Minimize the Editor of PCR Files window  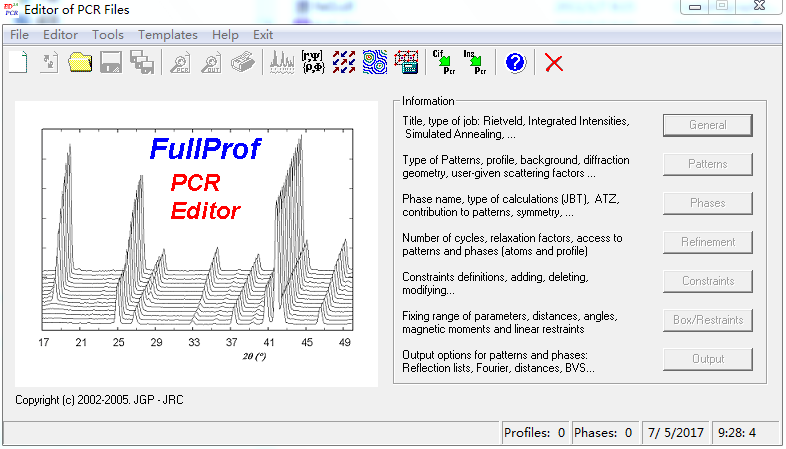pos(696,6)
